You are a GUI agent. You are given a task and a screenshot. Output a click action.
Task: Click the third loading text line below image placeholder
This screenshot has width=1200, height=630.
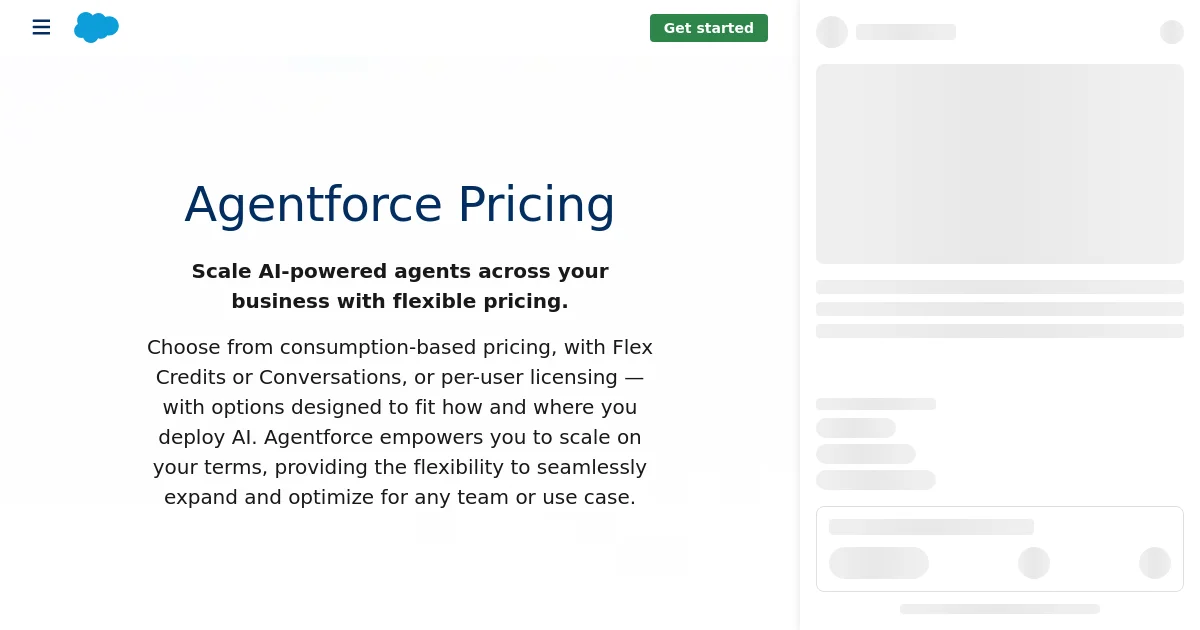[x=1000, y=331]
